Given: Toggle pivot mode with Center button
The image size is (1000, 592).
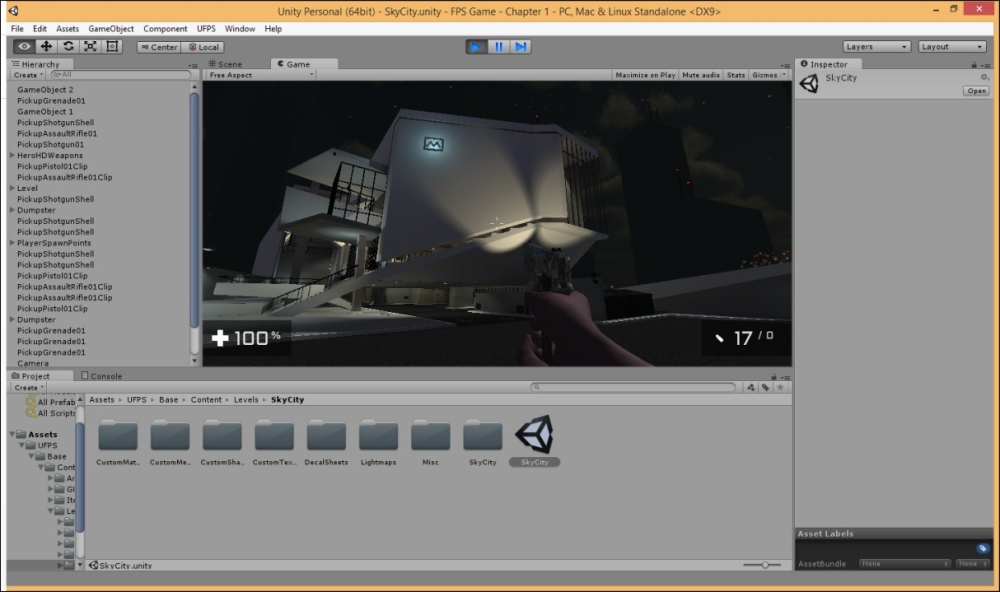Looking at the screenshot, I should [x=159, y=47].
